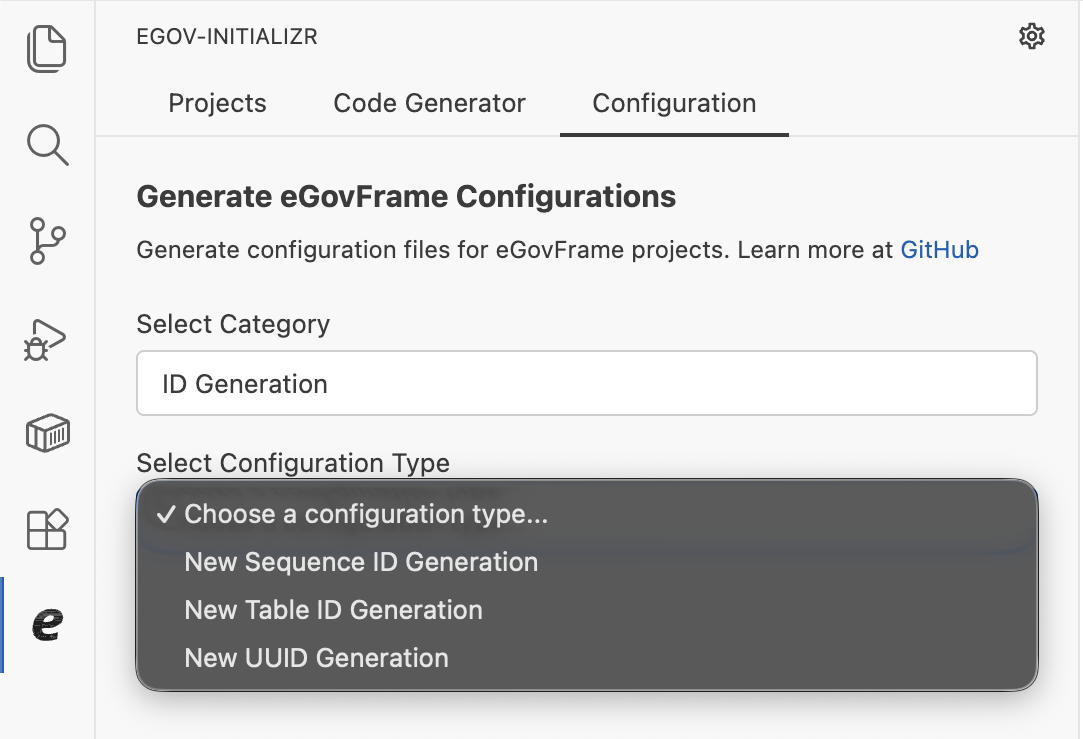Click the EGOV-INITIALIZR panel title

pos(227,37)
